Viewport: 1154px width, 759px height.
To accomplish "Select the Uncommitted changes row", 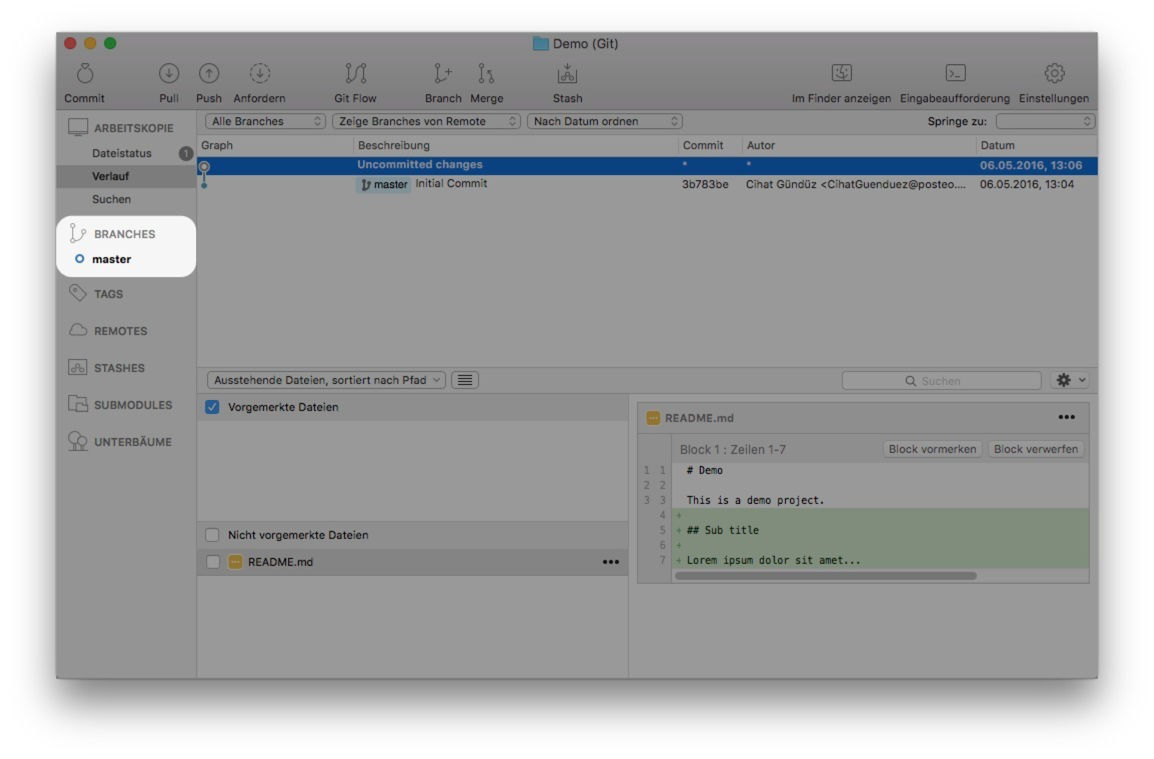I will tap(647, 165).
